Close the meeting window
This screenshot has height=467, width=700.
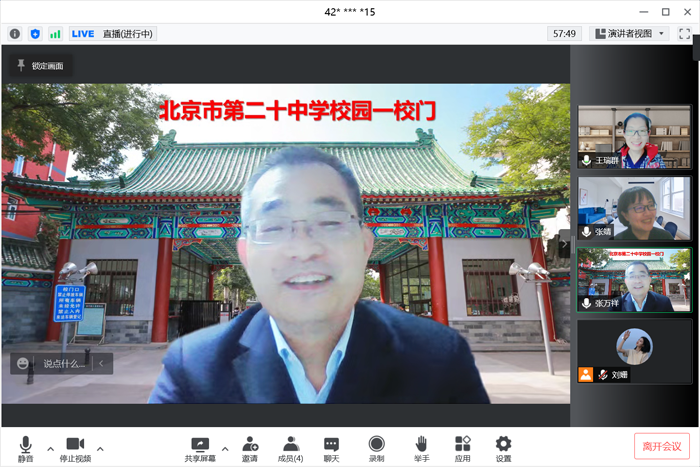(x=688, y=12)
